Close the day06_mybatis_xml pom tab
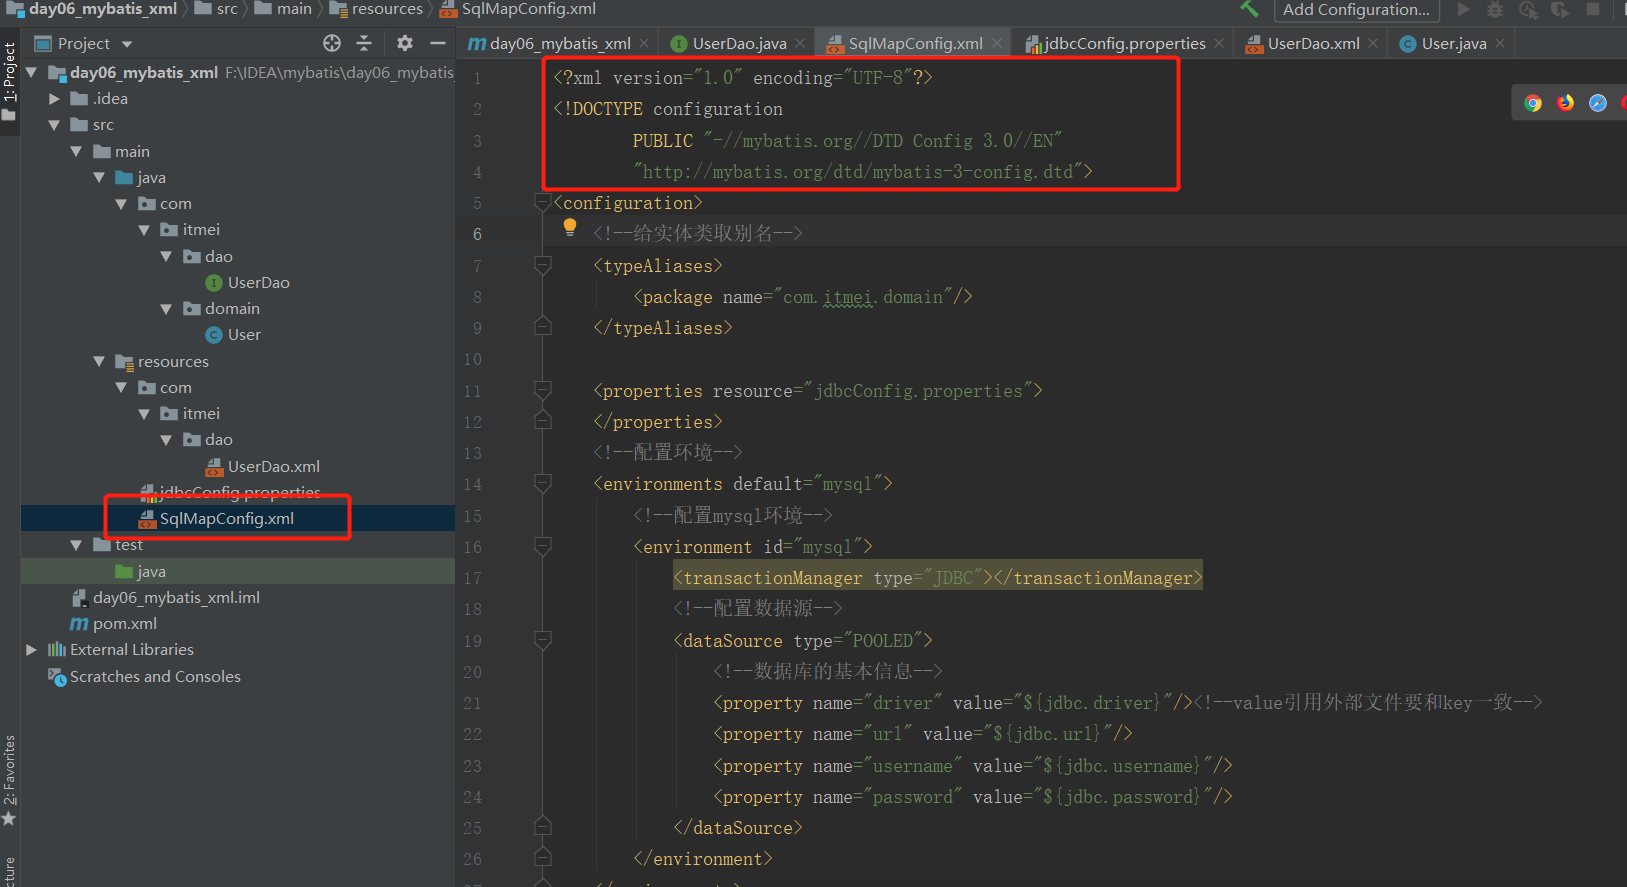The height and width of the screenshot is (887, 1627). click(x=644, y=43)
